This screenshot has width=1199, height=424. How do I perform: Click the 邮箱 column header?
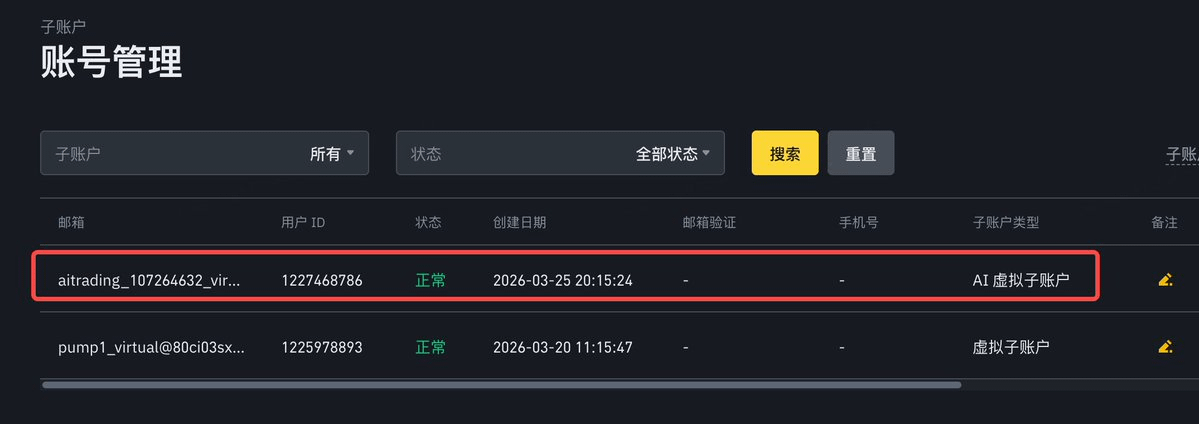(72, 222)
